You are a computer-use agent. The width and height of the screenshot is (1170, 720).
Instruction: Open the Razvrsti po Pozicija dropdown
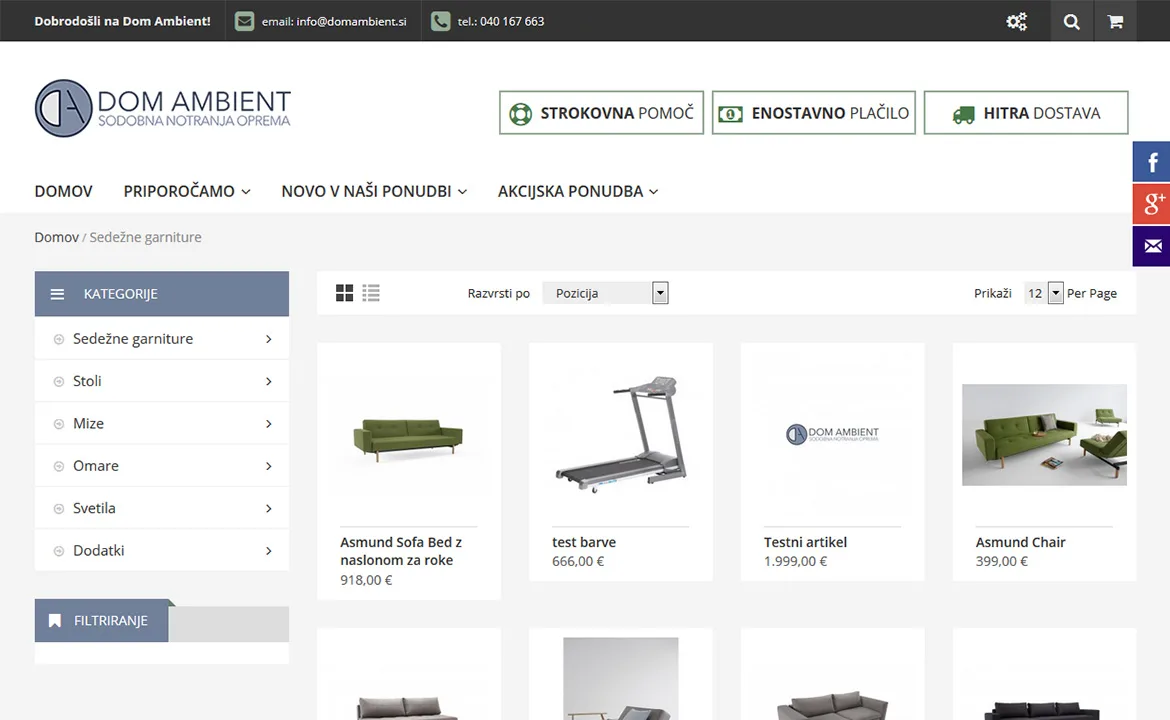point(605,293)
